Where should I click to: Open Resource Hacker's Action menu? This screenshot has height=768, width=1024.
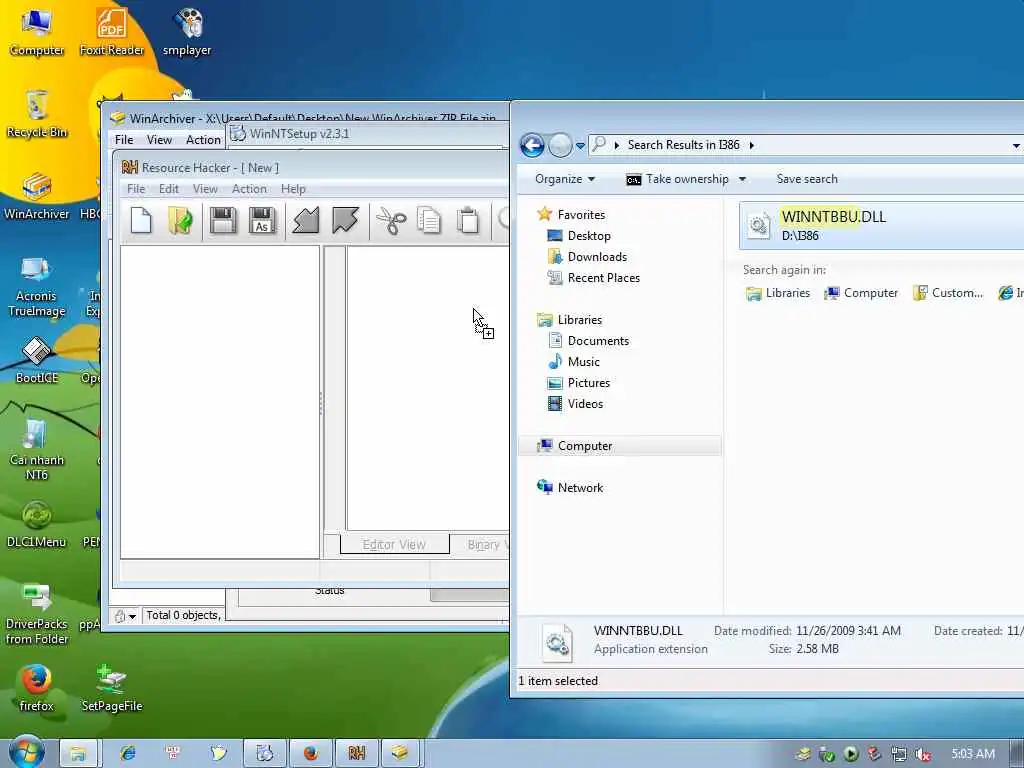click(249, 189)
